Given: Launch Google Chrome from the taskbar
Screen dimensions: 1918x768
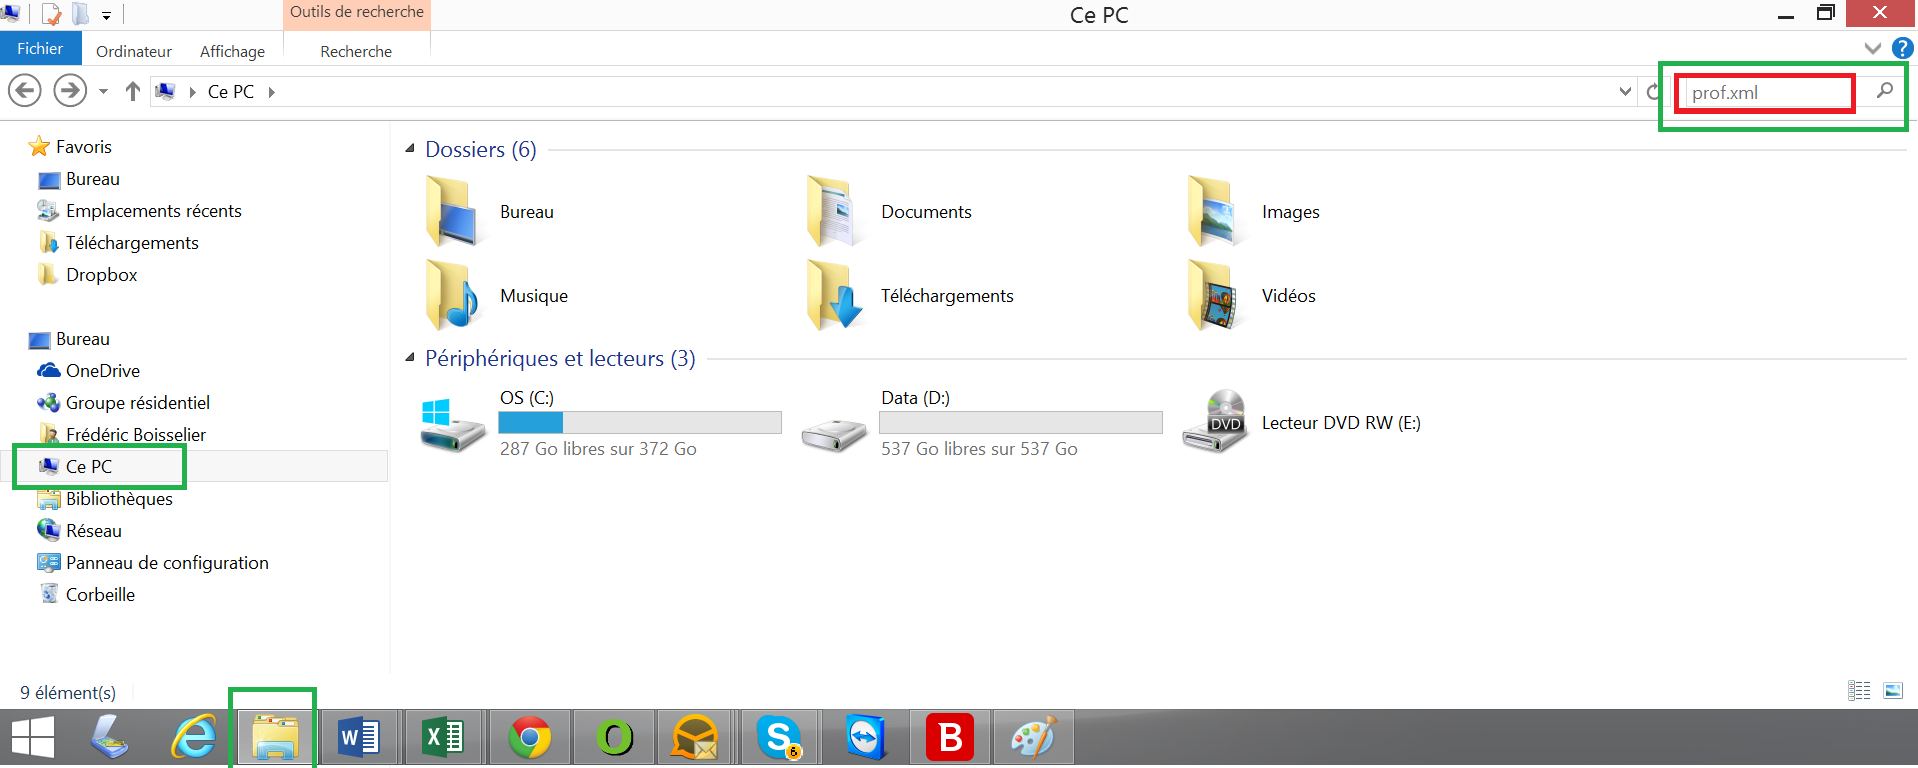Looking at the screenshot, I should tap(529, 739).
